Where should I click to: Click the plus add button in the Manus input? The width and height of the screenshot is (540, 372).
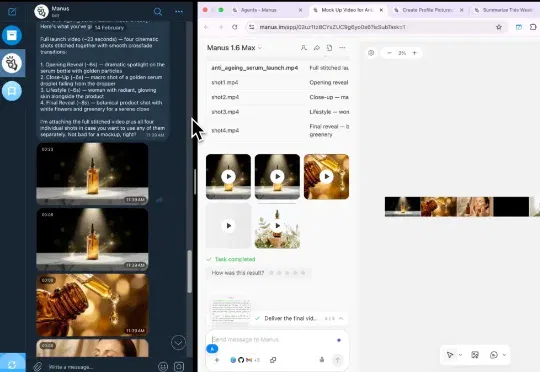[217, 360]
